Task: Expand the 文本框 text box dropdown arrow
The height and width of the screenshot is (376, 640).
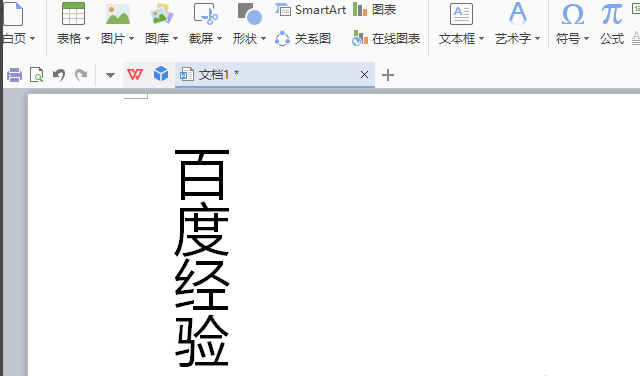Action: pyautogui.click(x=482, y=39)
